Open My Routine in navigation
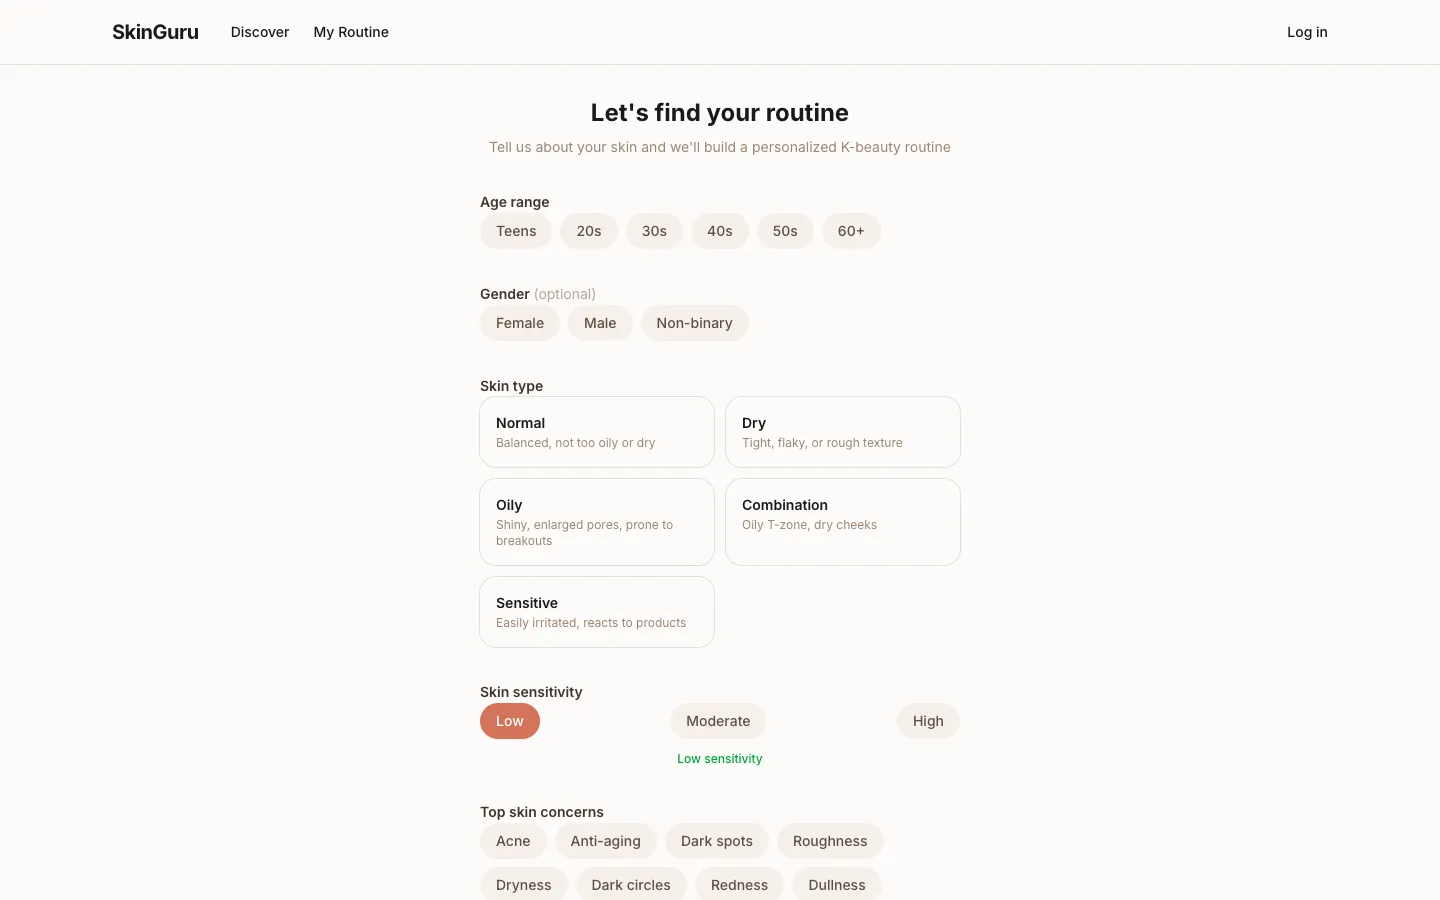 [x=351, y=32]
